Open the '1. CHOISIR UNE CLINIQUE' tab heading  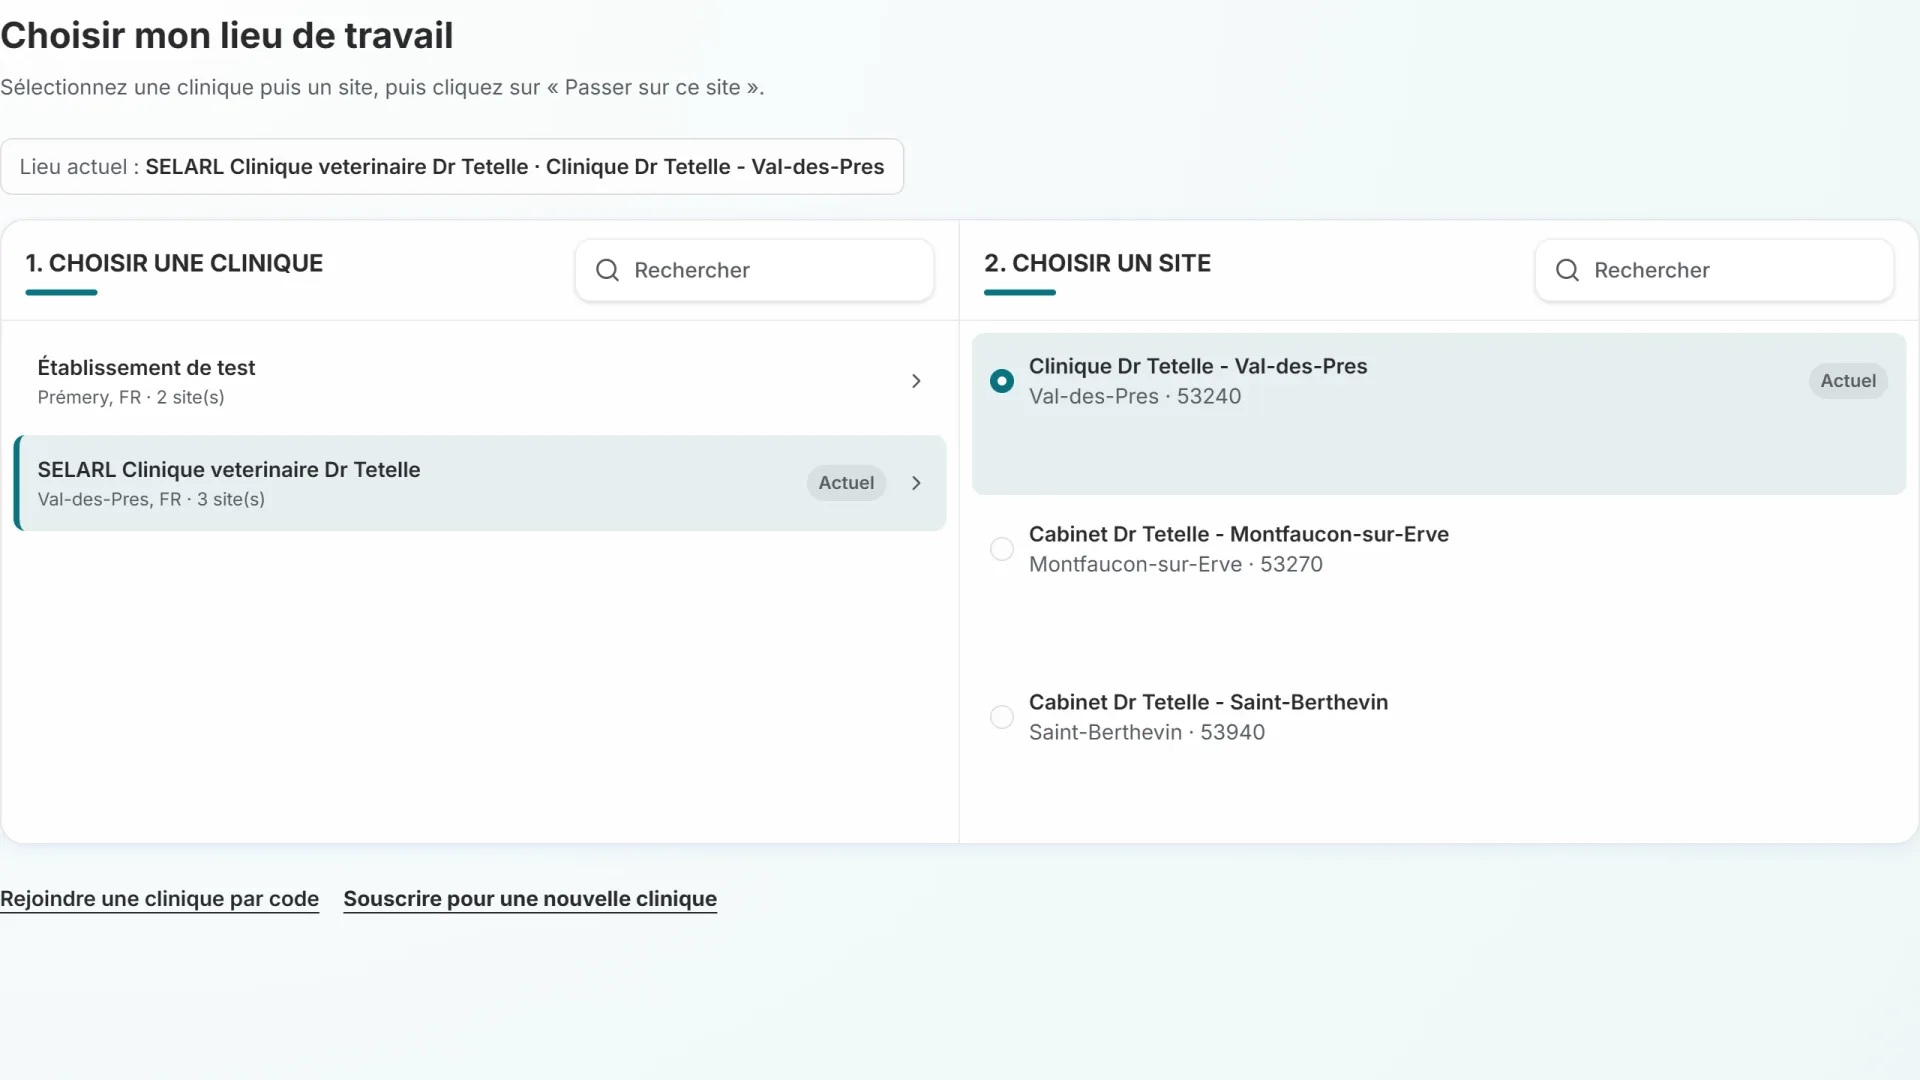(174, 263)
